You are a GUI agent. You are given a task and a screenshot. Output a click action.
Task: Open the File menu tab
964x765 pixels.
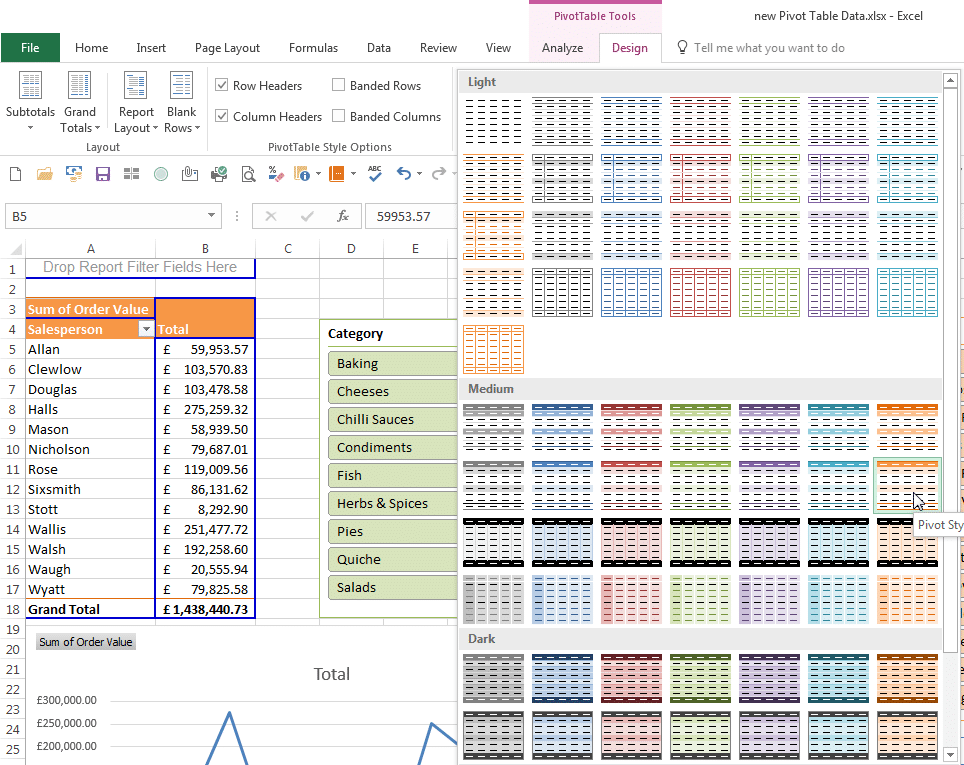tap(30, 48)
